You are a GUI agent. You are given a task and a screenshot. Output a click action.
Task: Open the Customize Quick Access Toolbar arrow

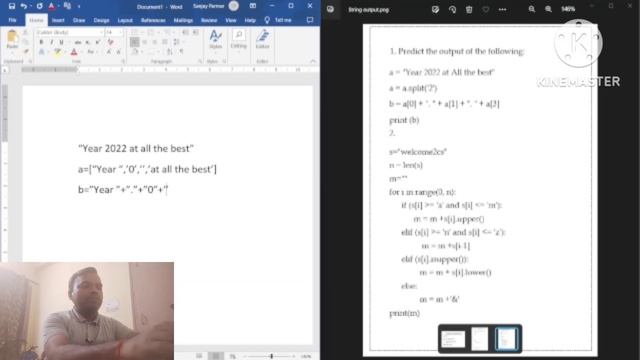(x=79, y=6)
